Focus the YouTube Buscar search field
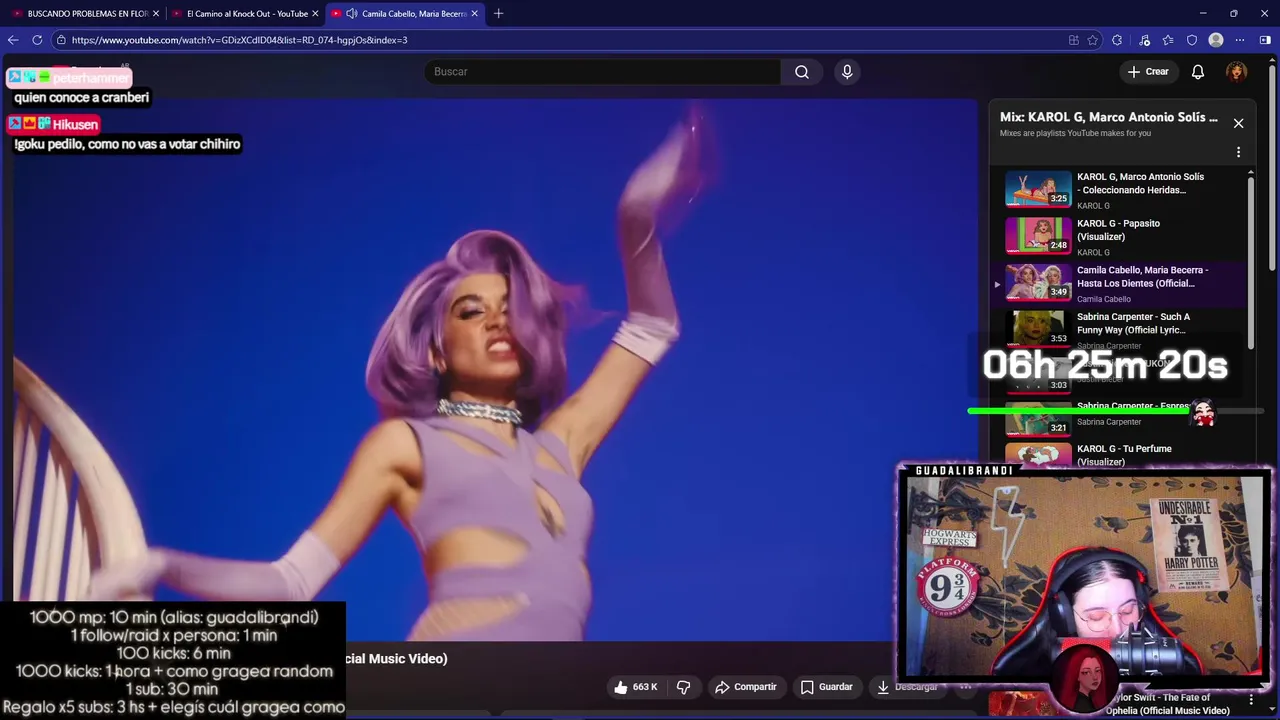The image size is (1280, 720). pos(602,72)
